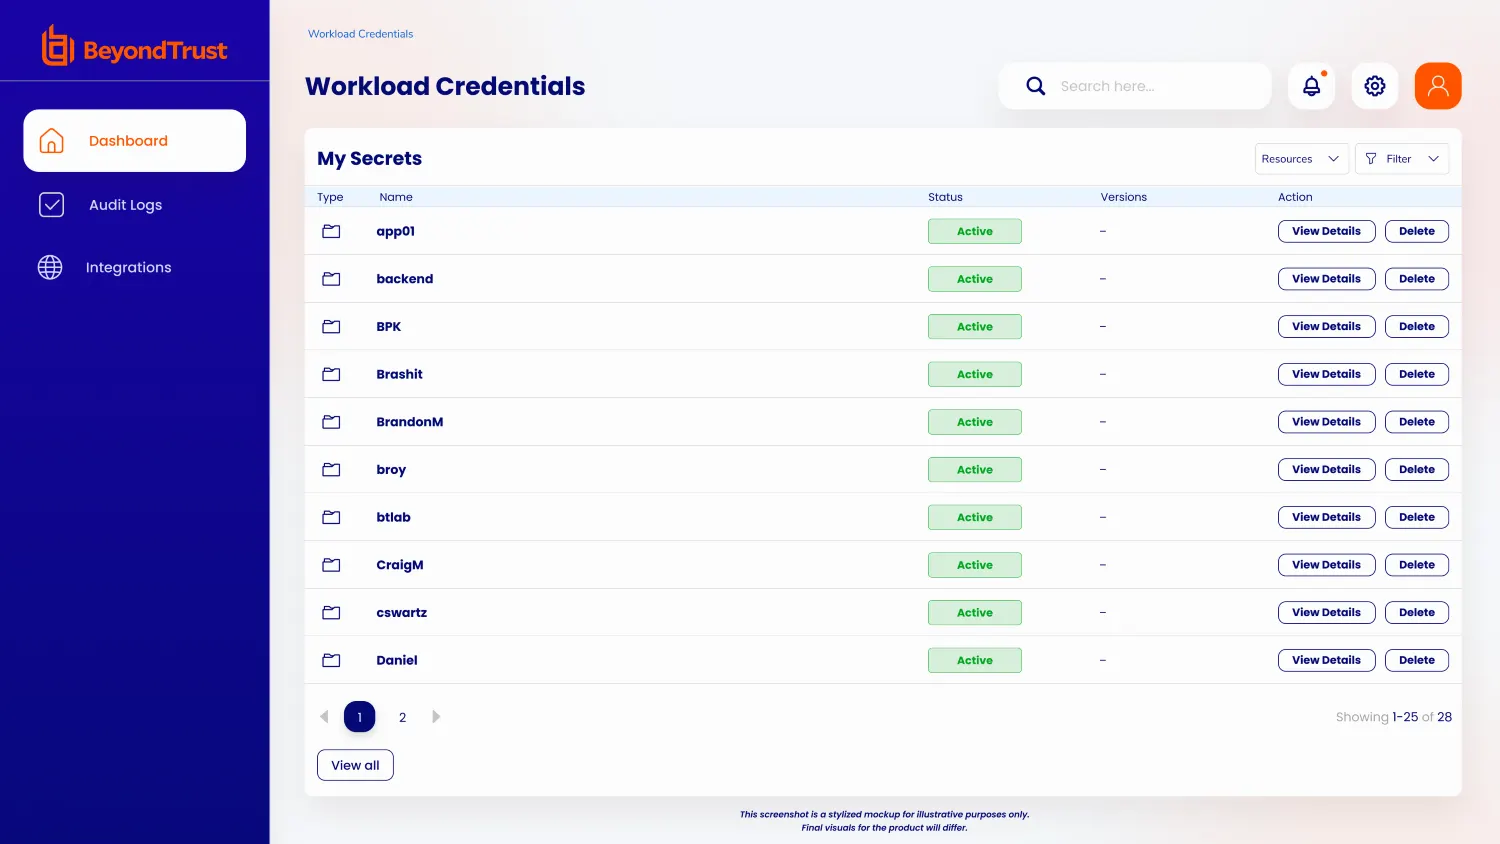The height and width of the screenshot is (844, 1500).
Task: Go to next page arrow
Action: pyautogui.click(x=436, y=717)
